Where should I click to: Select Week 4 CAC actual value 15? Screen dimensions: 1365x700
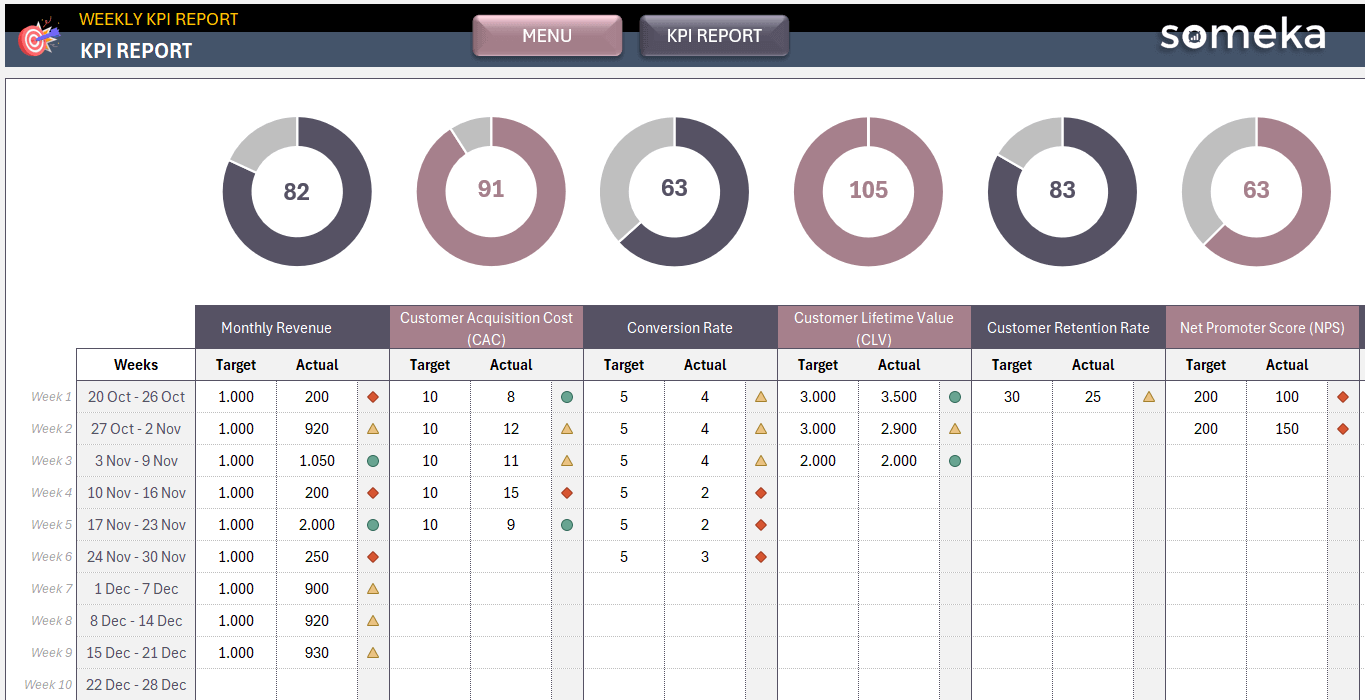click(x=511, y=493)
